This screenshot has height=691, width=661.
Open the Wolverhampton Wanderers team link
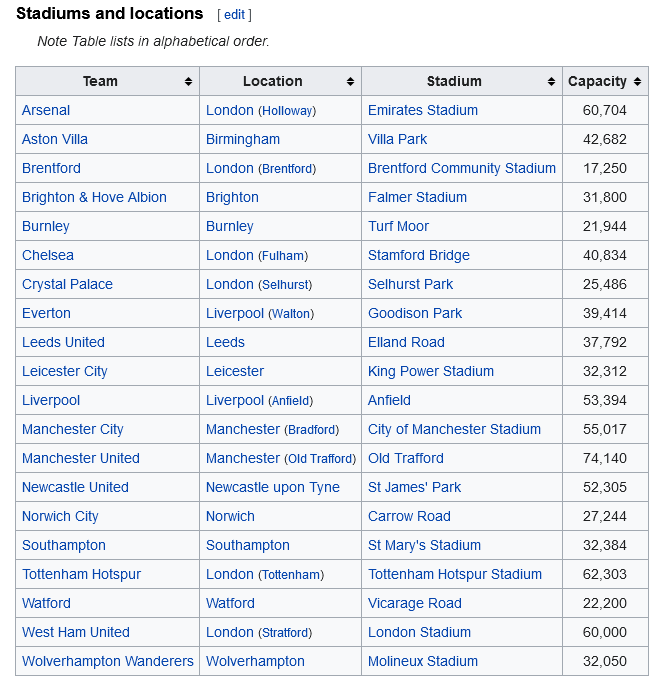108,661
